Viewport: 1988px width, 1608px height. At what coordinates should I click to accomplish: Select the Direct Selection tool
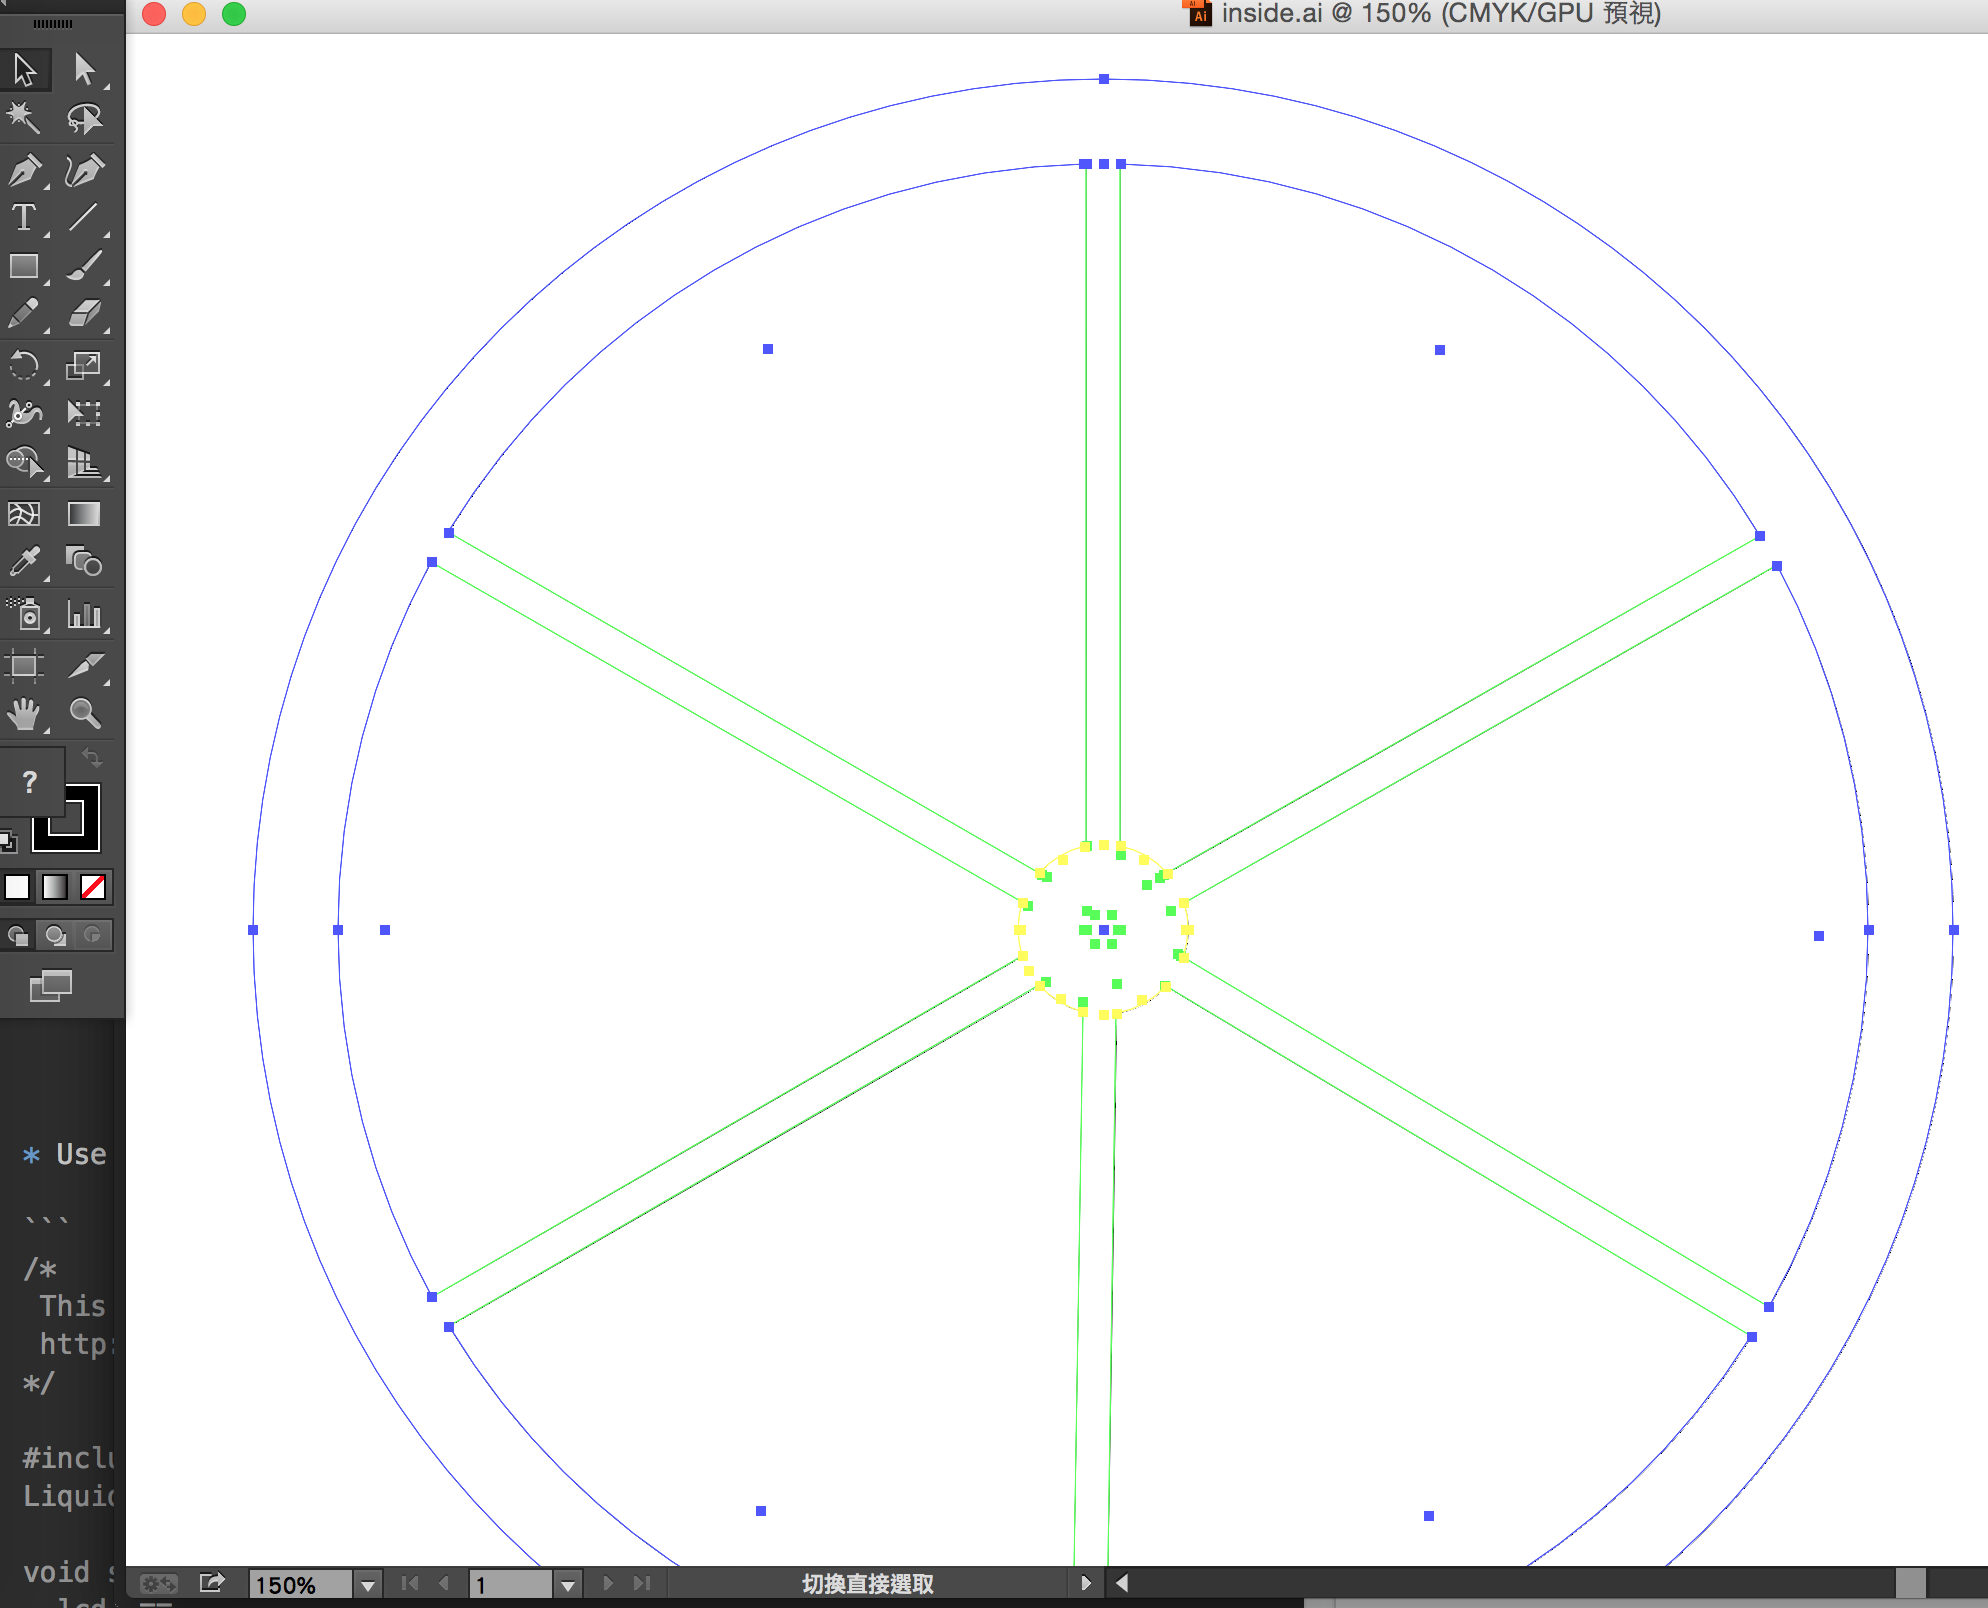click(85, 69)
